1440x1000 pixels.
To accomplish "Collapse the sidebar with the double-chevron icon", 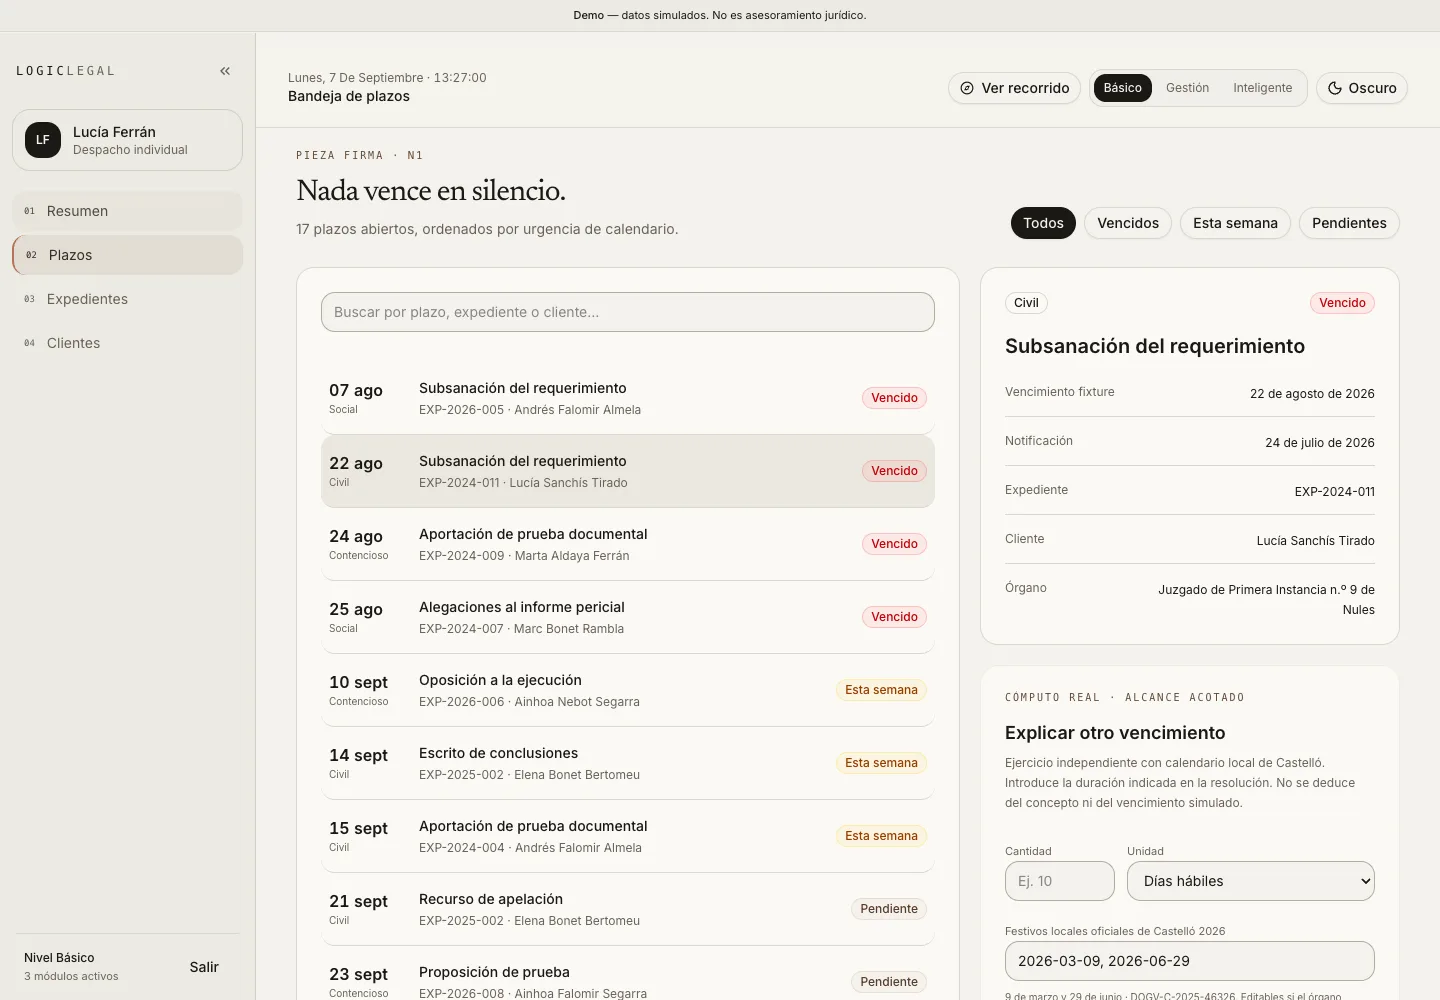I will click(225, 71).
